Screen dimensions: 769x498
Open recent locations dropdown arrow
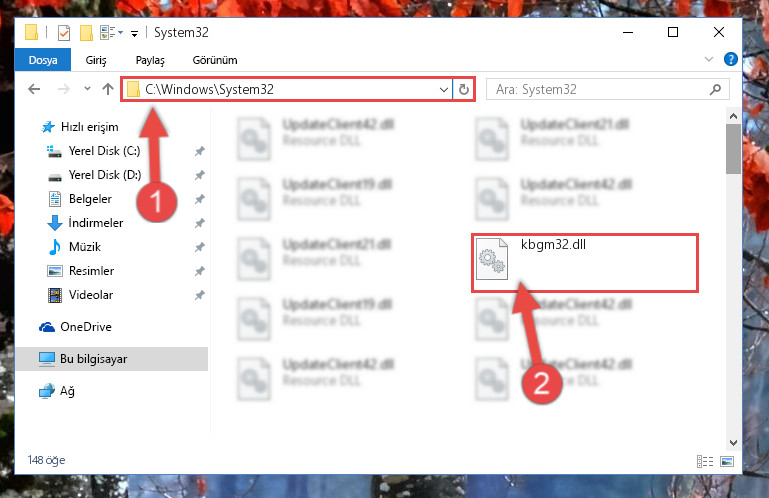(87, 89)
